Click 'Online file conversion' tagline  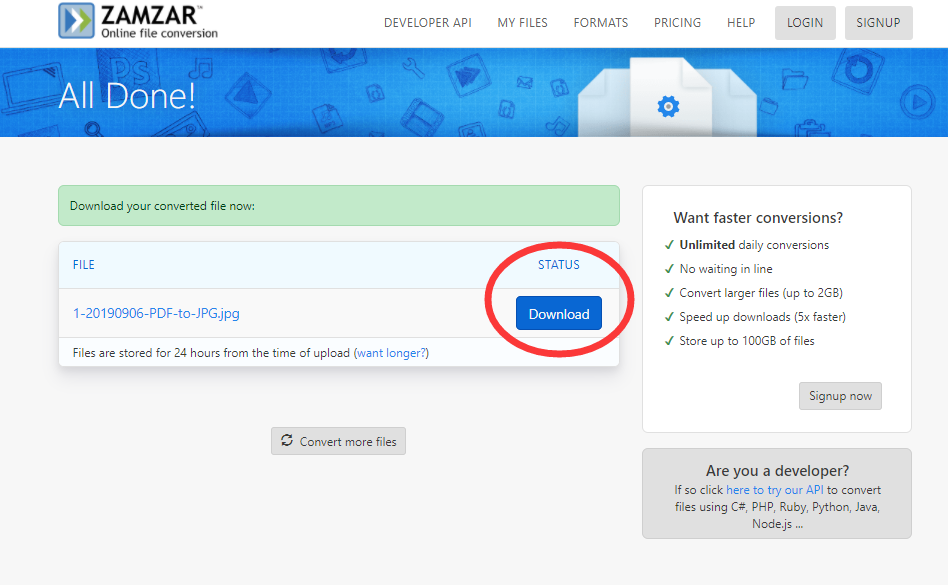160,33
